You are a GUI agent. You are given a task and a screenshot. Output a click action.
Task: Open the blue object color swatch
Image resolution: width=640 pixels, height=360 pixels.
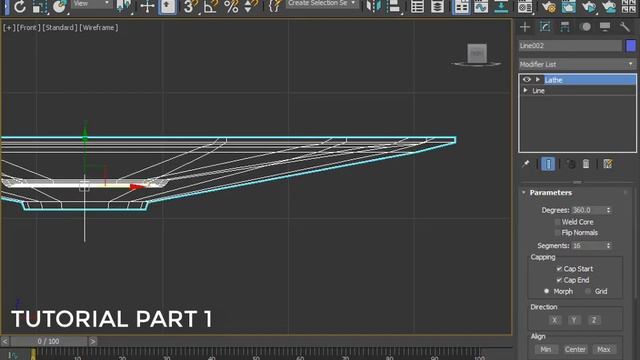[x=631, y=46]
